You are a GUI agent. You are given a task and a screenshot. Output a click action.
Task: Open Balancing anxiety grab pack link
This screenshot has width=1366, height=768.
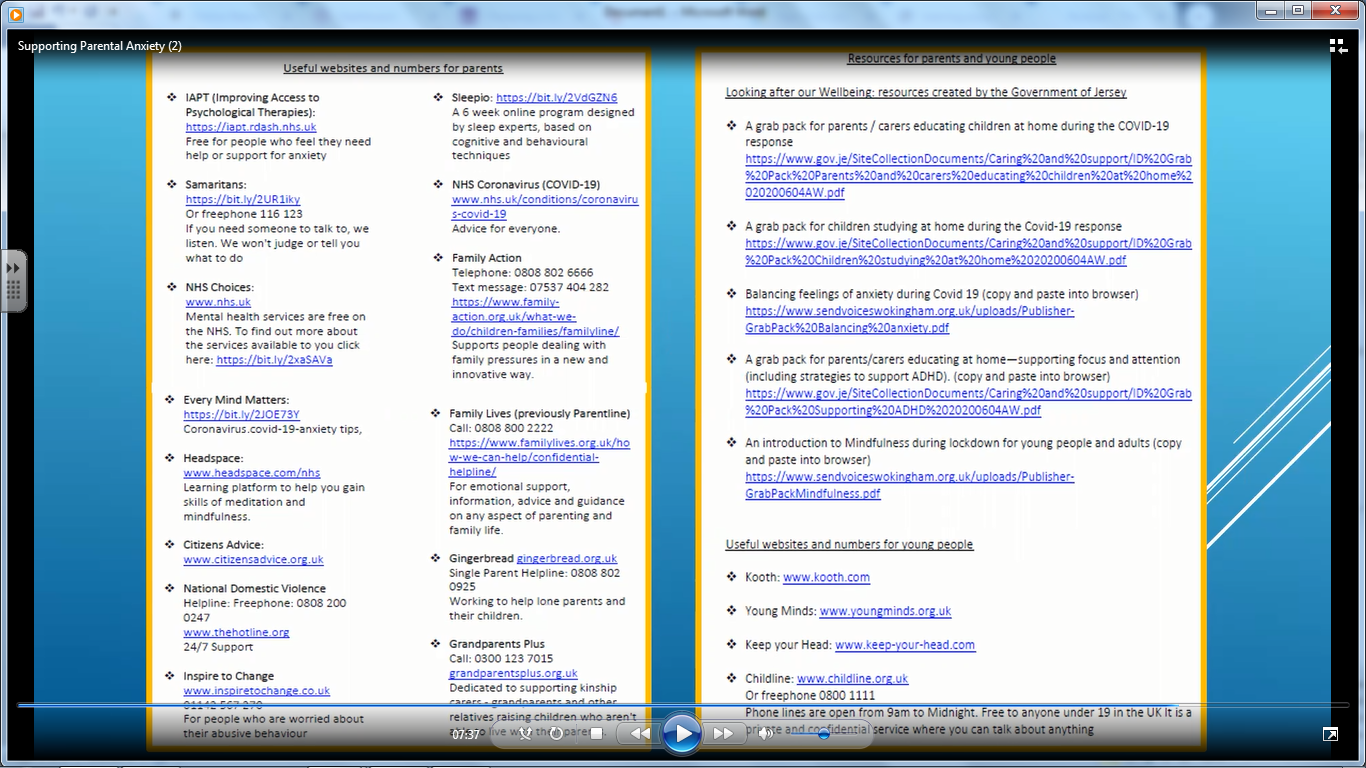(x=910, y=319)
